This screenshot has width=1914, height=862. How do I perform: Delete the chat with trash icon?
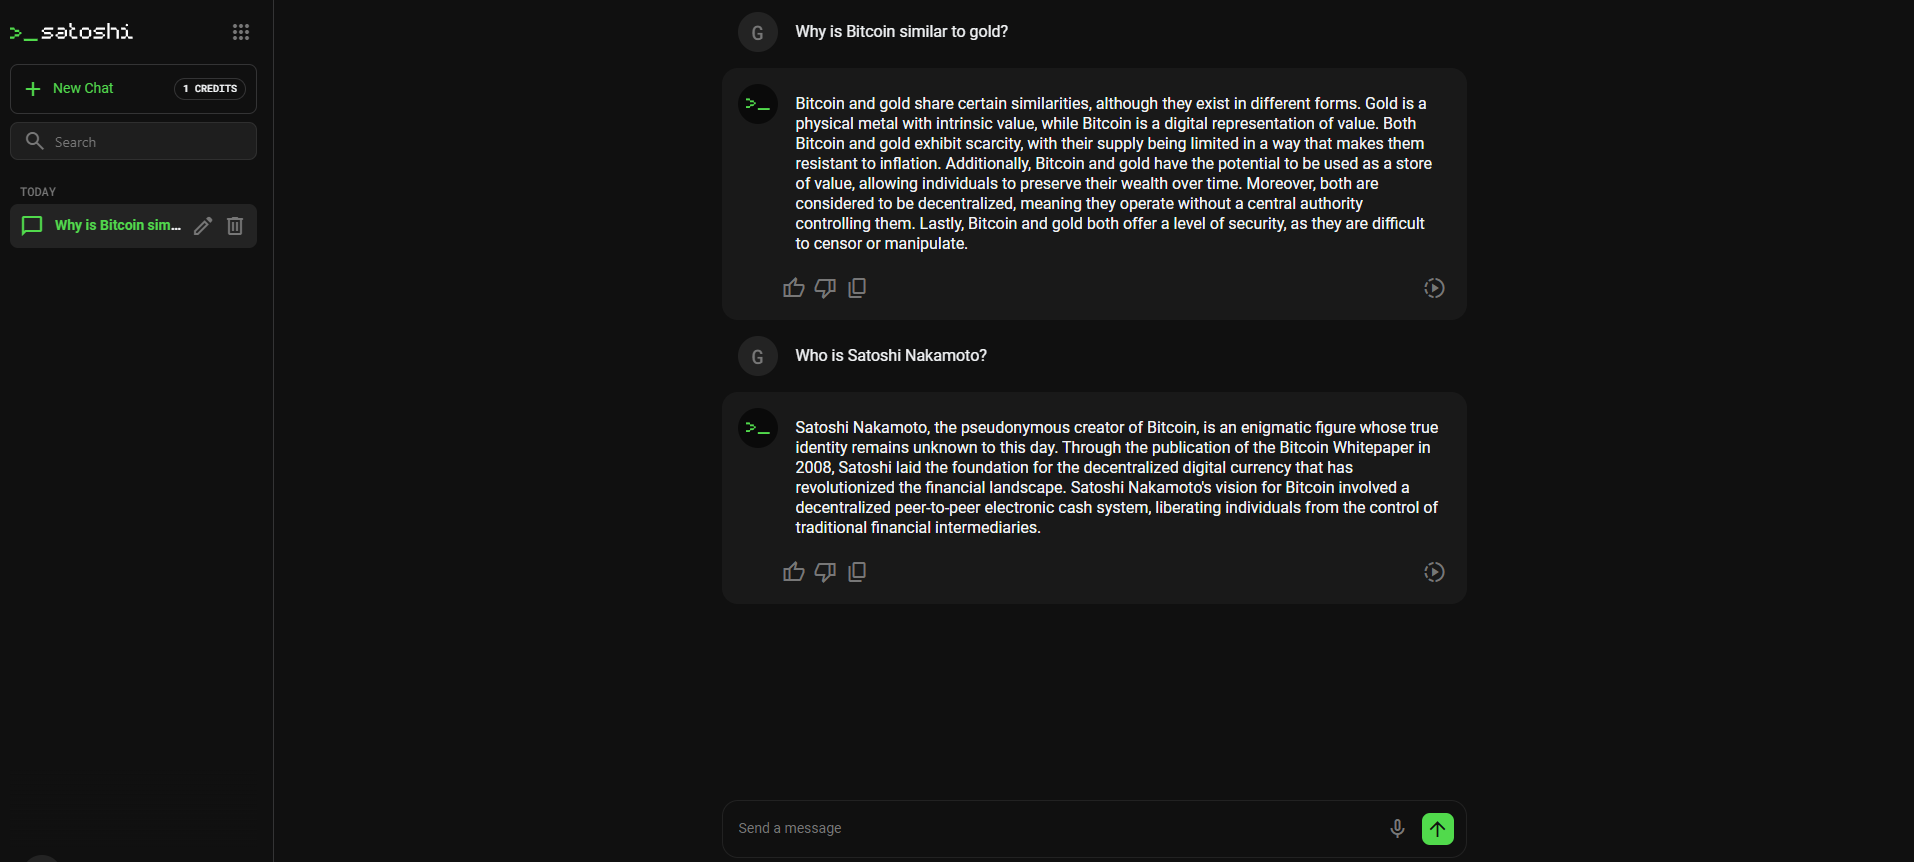235,226
